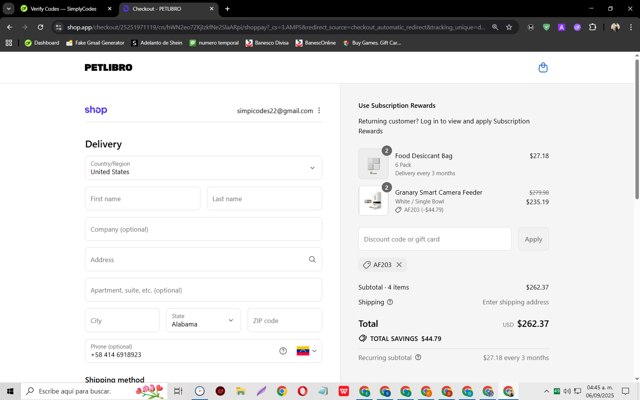The width and height of the screenshot is (640, 400).
Task: View site information icon in address bar
Action: click(59, 27)
